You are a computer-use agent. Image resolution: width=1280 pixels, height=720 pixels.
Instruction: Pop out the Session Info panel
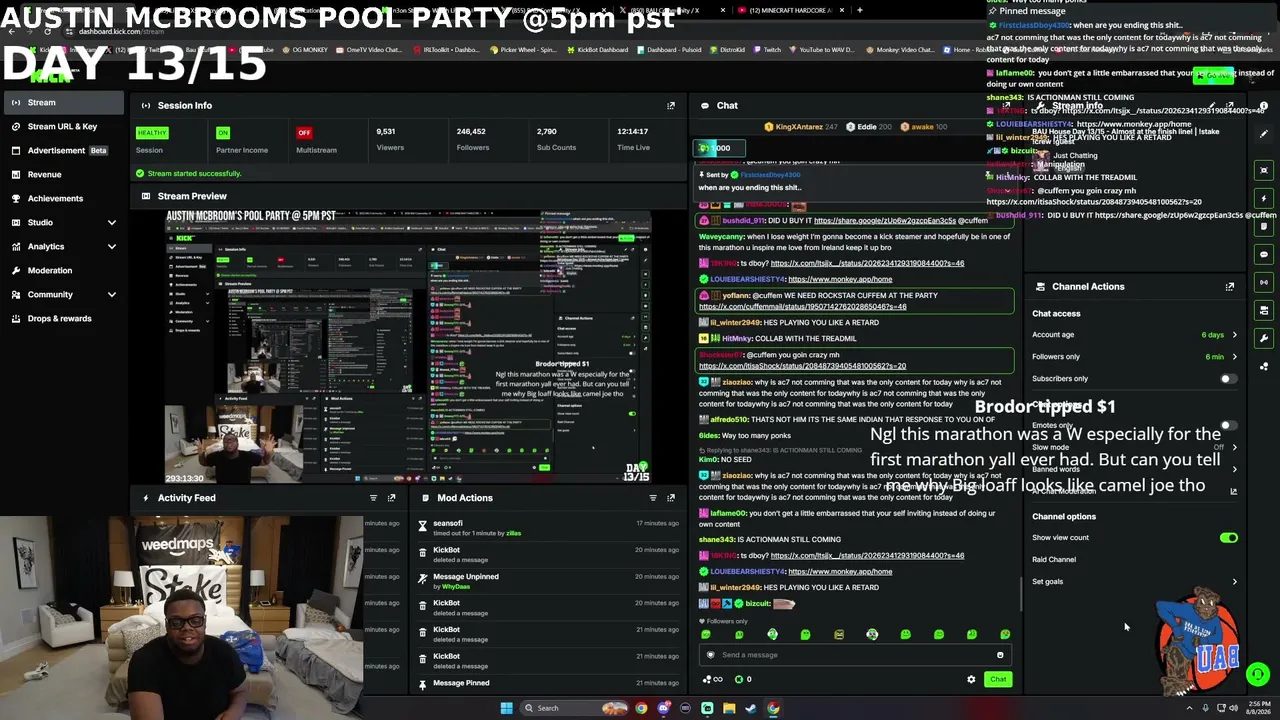[x=671, y=105]
